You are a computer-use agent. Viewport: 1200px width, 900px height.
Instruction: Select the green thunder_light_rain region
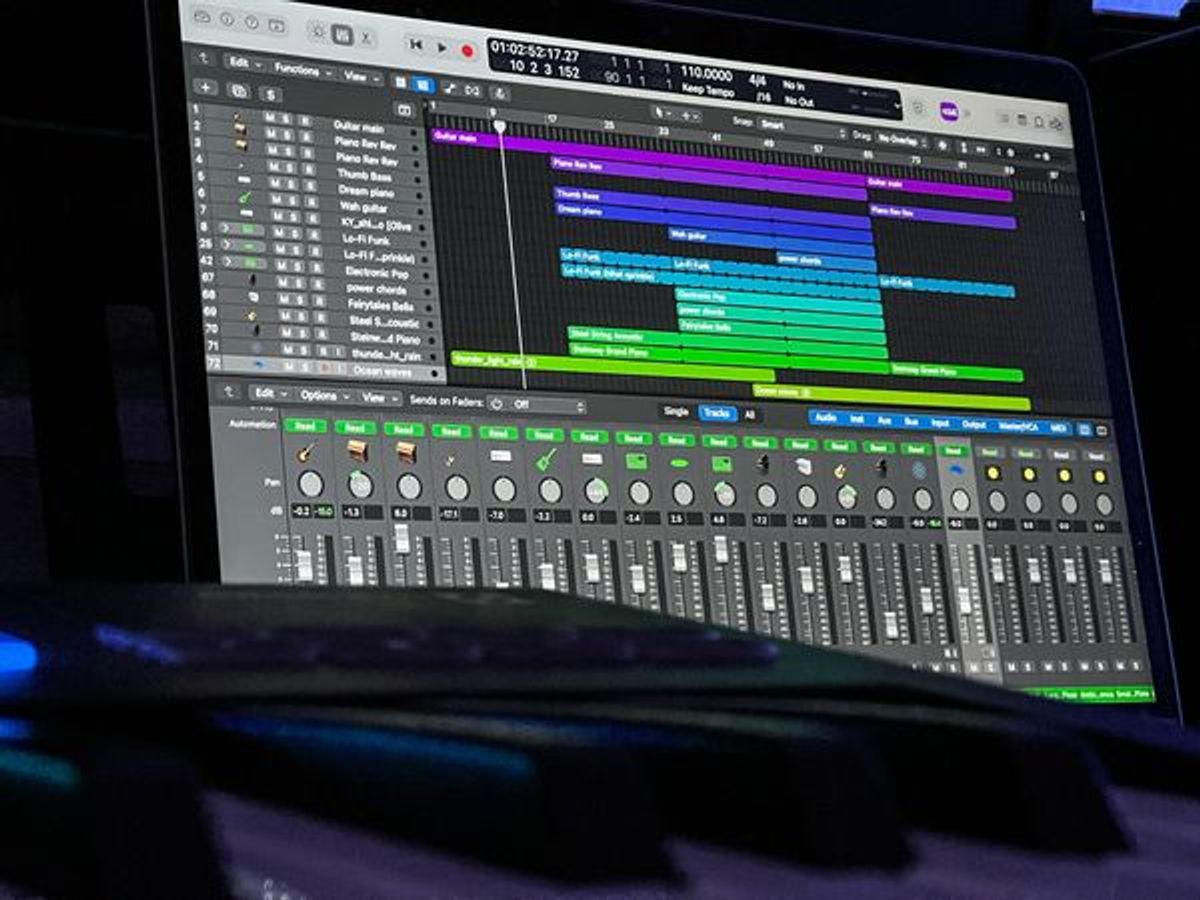[612, 364]
